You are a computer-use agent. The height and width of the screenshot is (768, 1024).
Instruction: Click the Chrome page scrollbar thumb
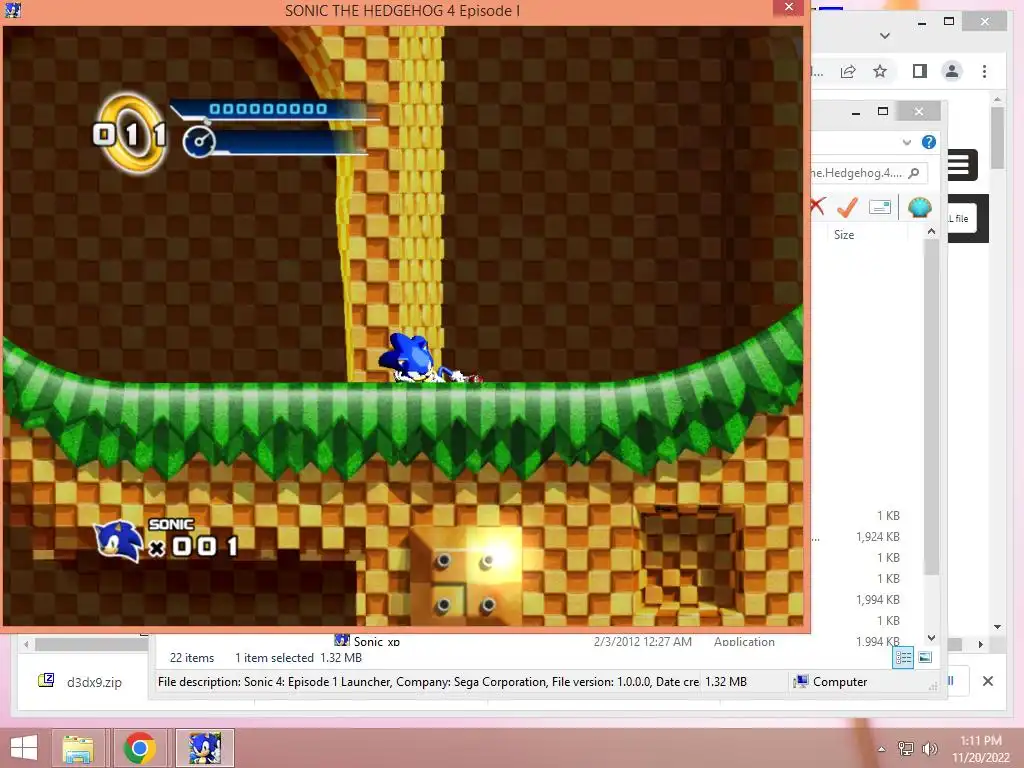[997, 138]
